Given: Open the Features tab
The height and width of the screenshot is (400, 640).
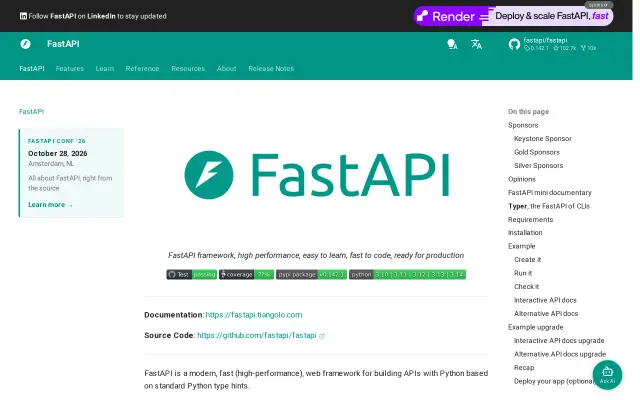Looking at the screenshot, I should 70,69.
